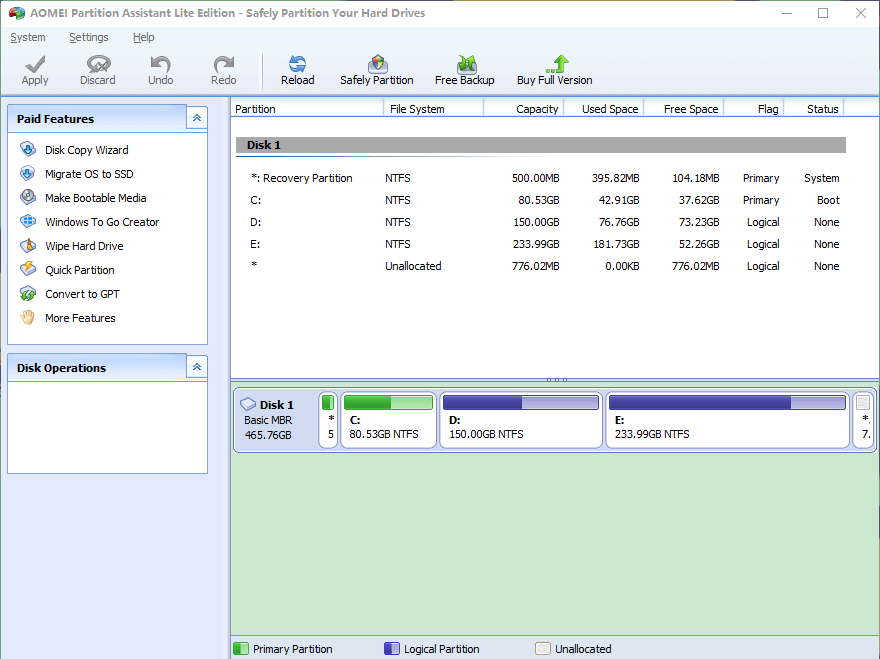
Task: Select C: 80.53GB block in disk map
Action: point(388,420)
